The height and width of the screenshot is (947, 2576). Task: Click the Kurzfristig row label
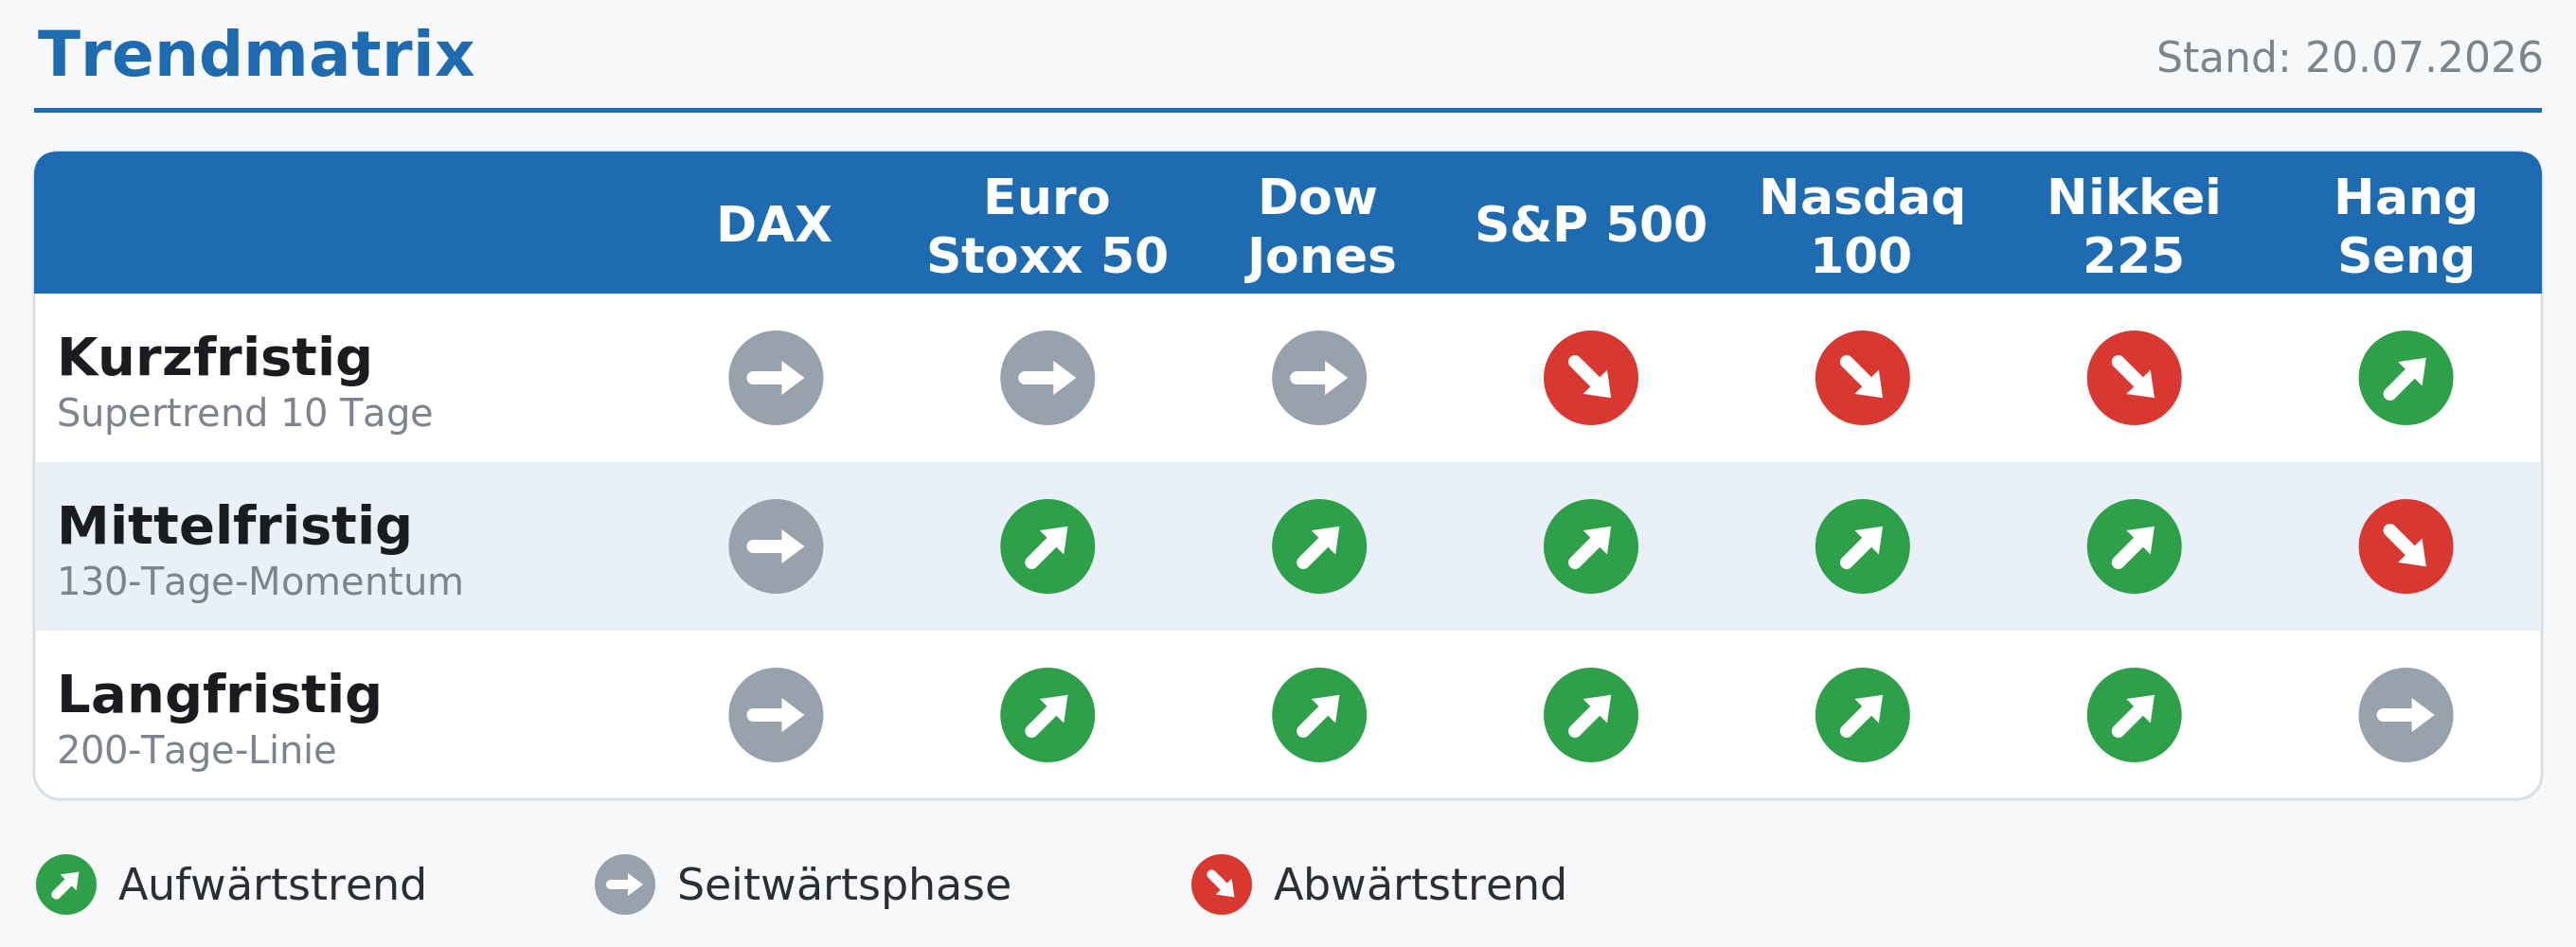coord(214,358)
